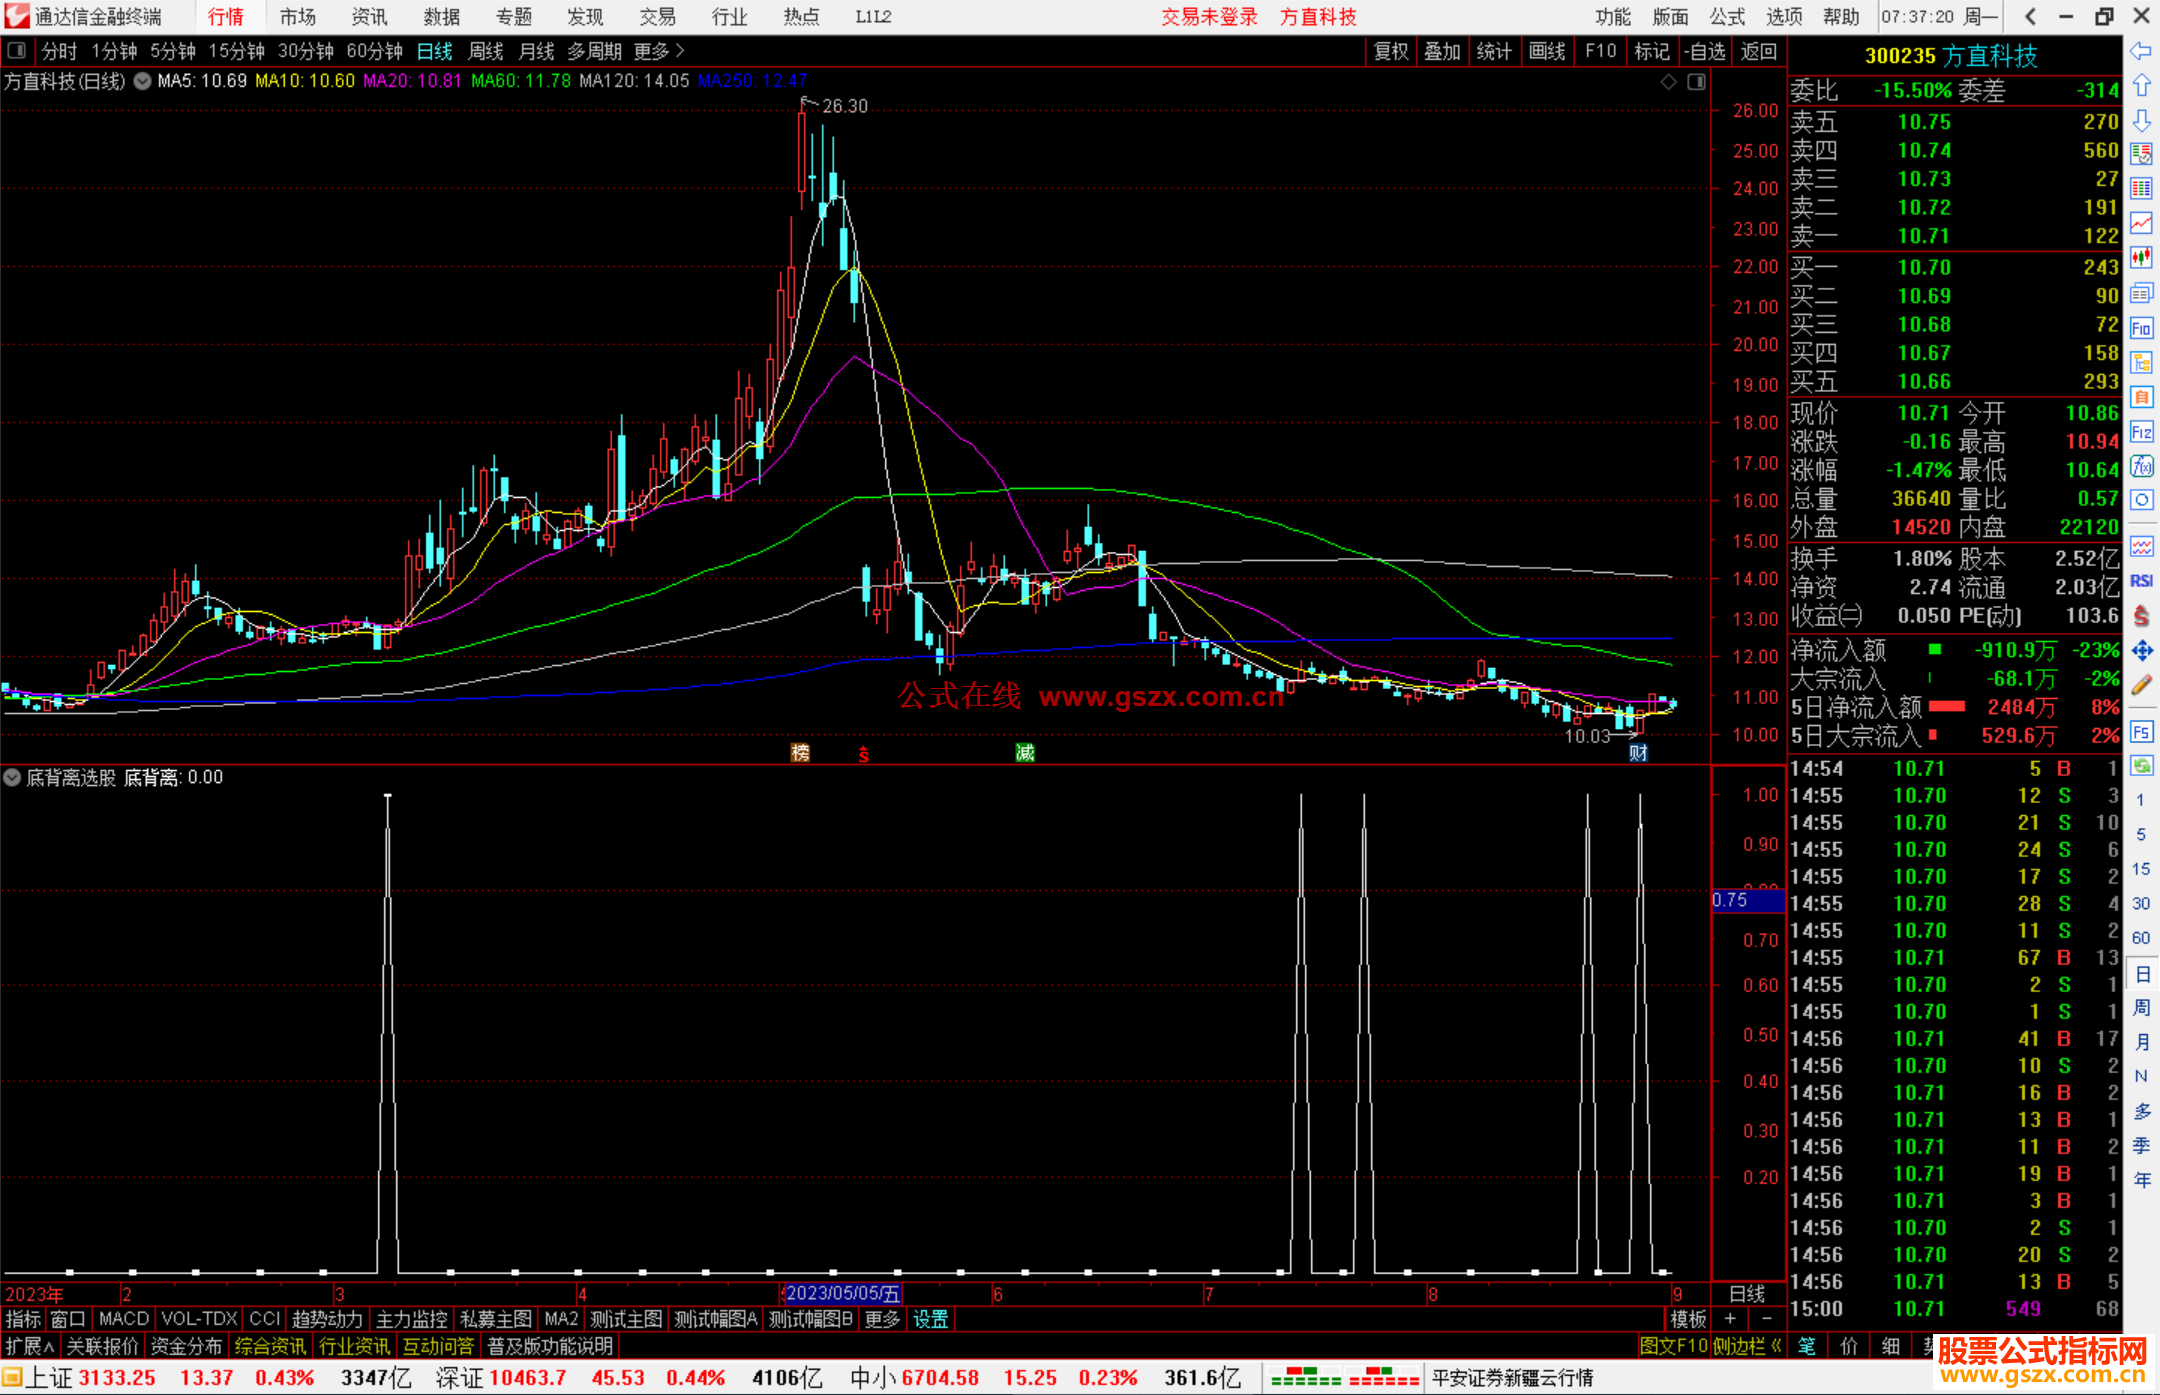
Task: Click the 设置 button in indicator bar
Action: (x=930, y=1319)
